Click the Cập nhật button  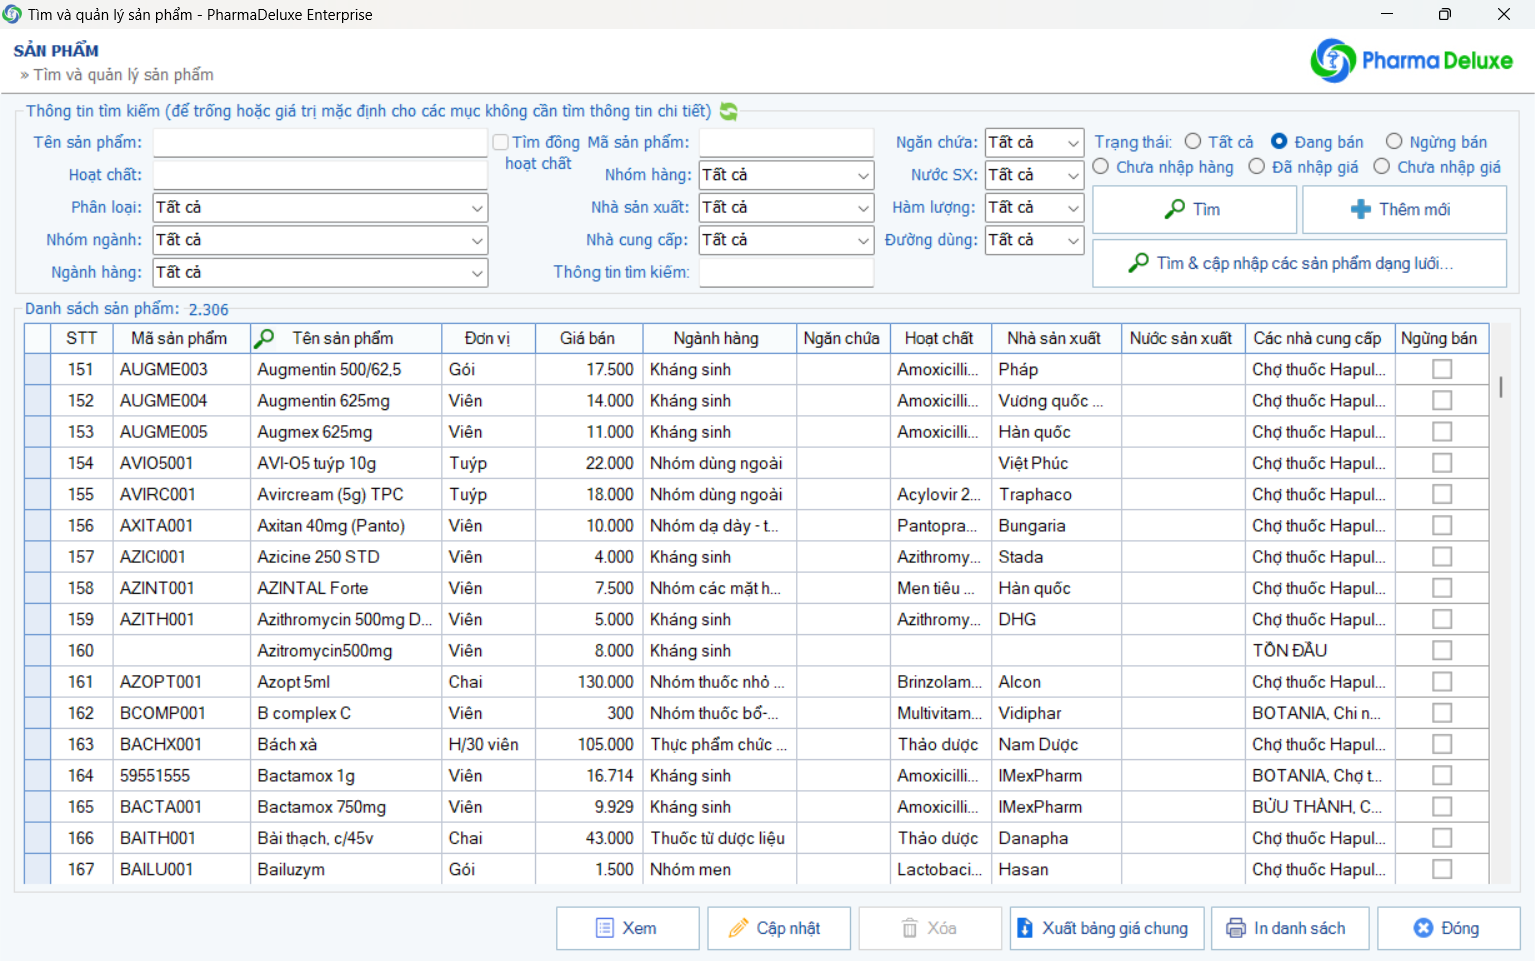point(778,928)
